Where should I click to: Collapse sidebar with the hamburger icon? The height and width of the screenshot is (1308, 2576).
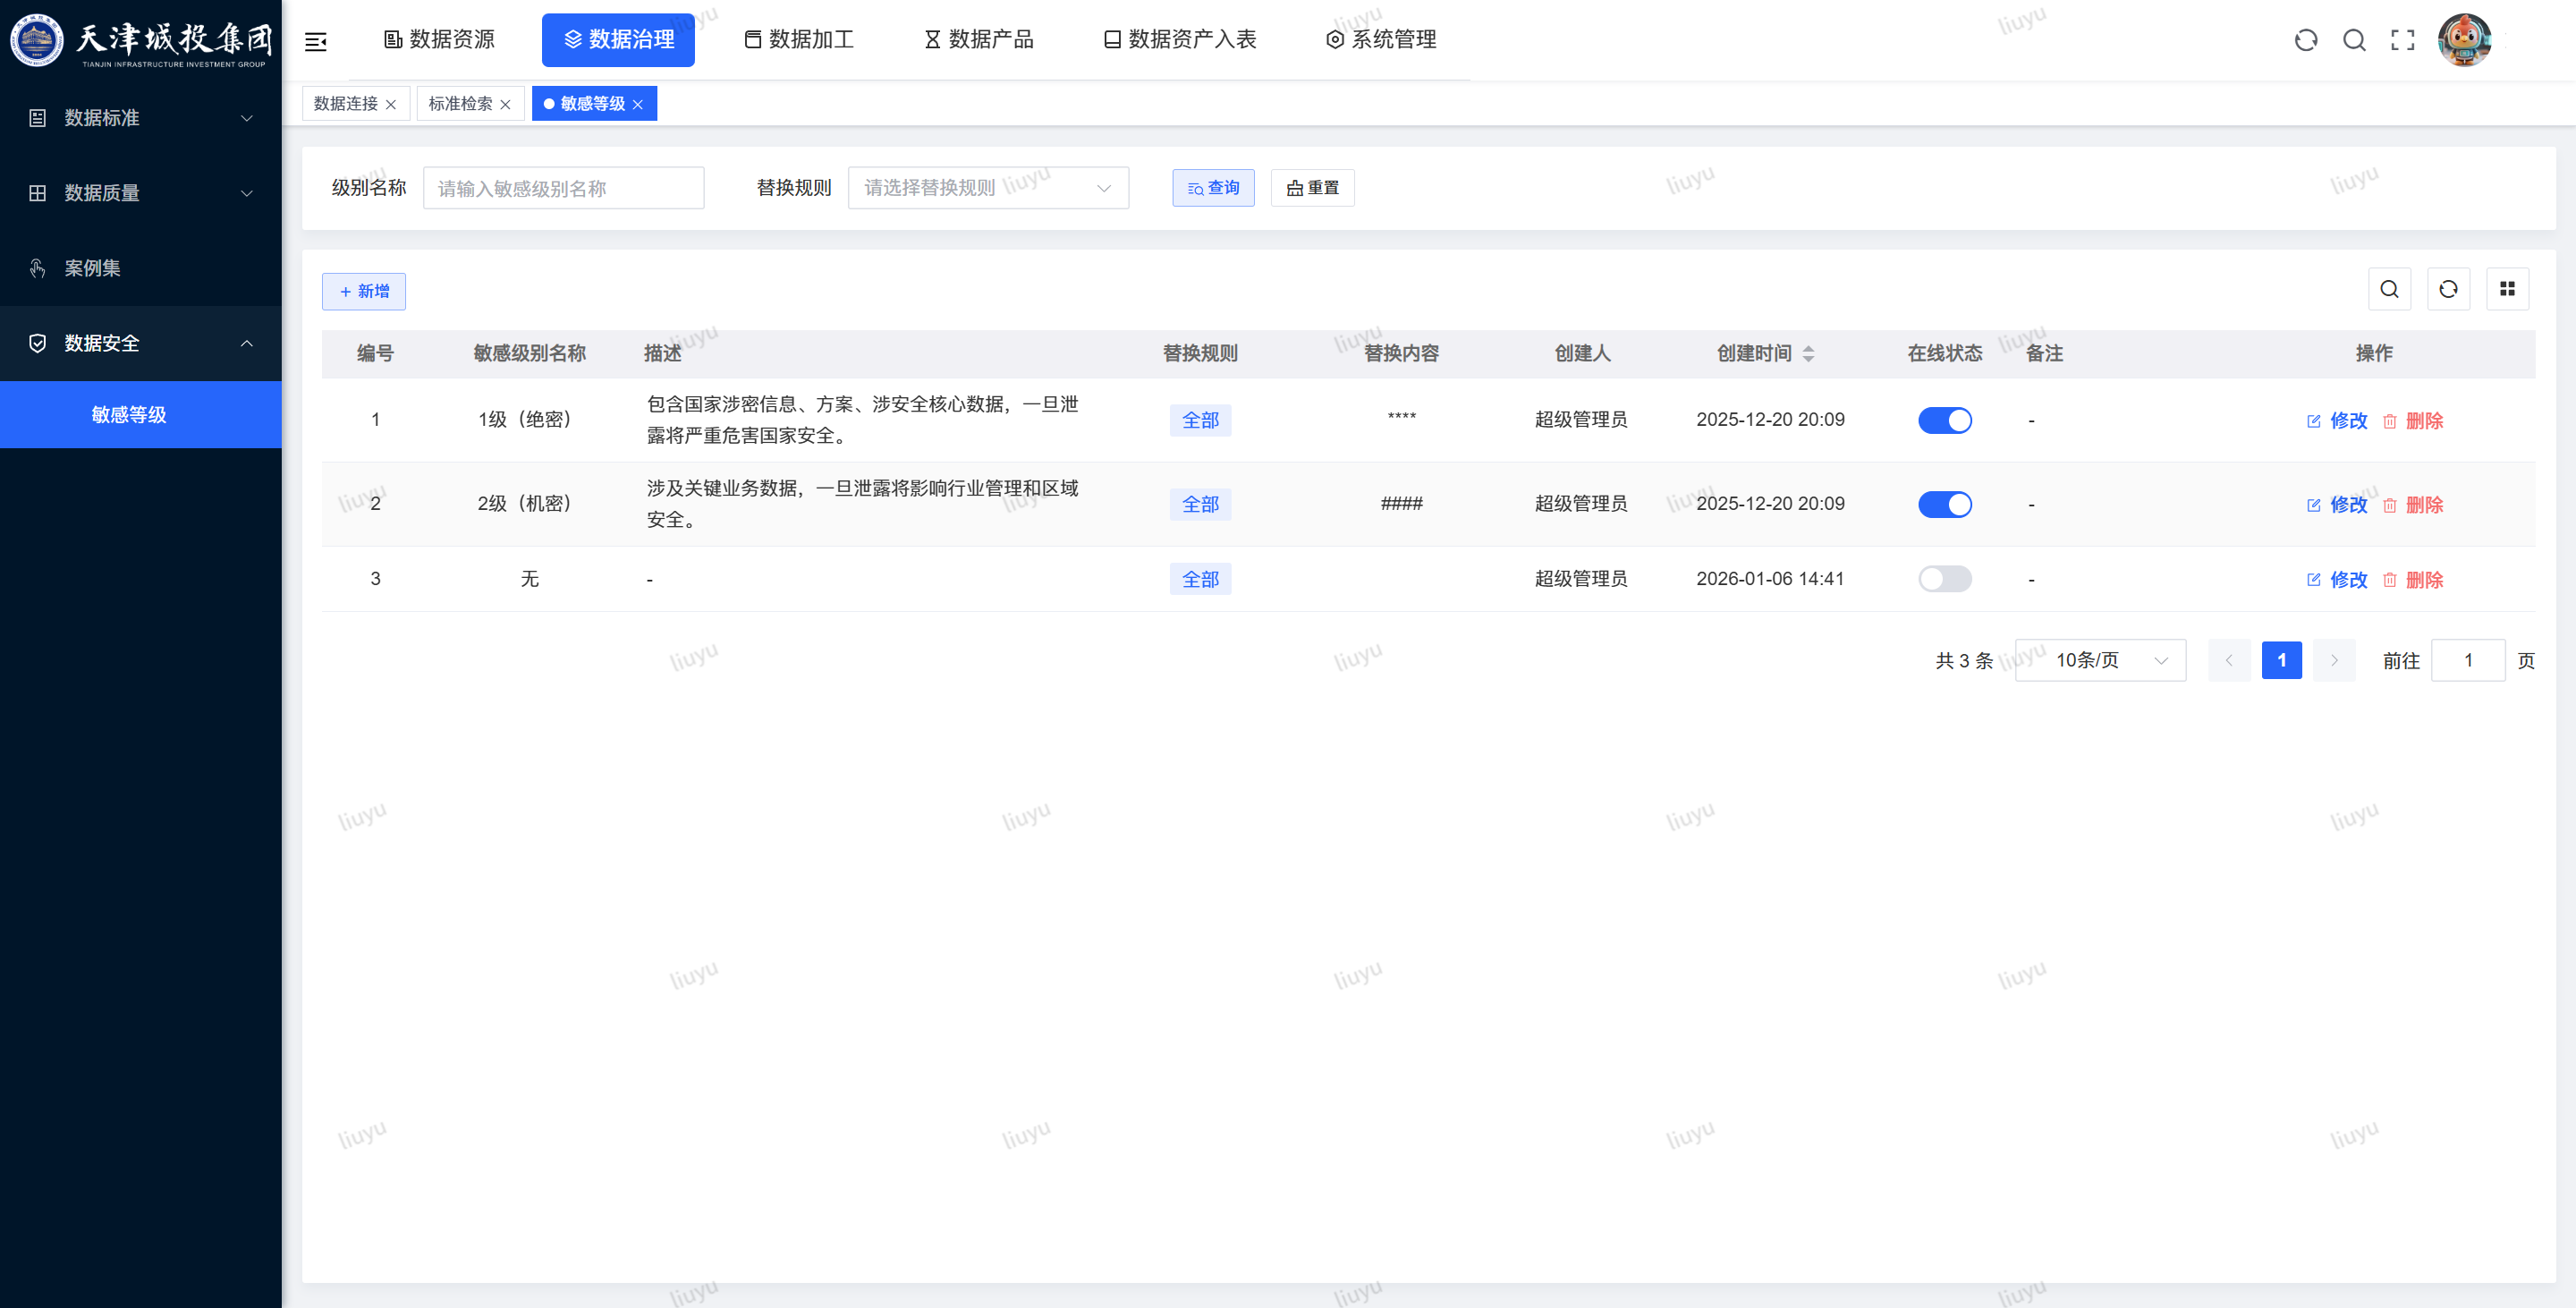pyautogui.click(x=316, y=41)
